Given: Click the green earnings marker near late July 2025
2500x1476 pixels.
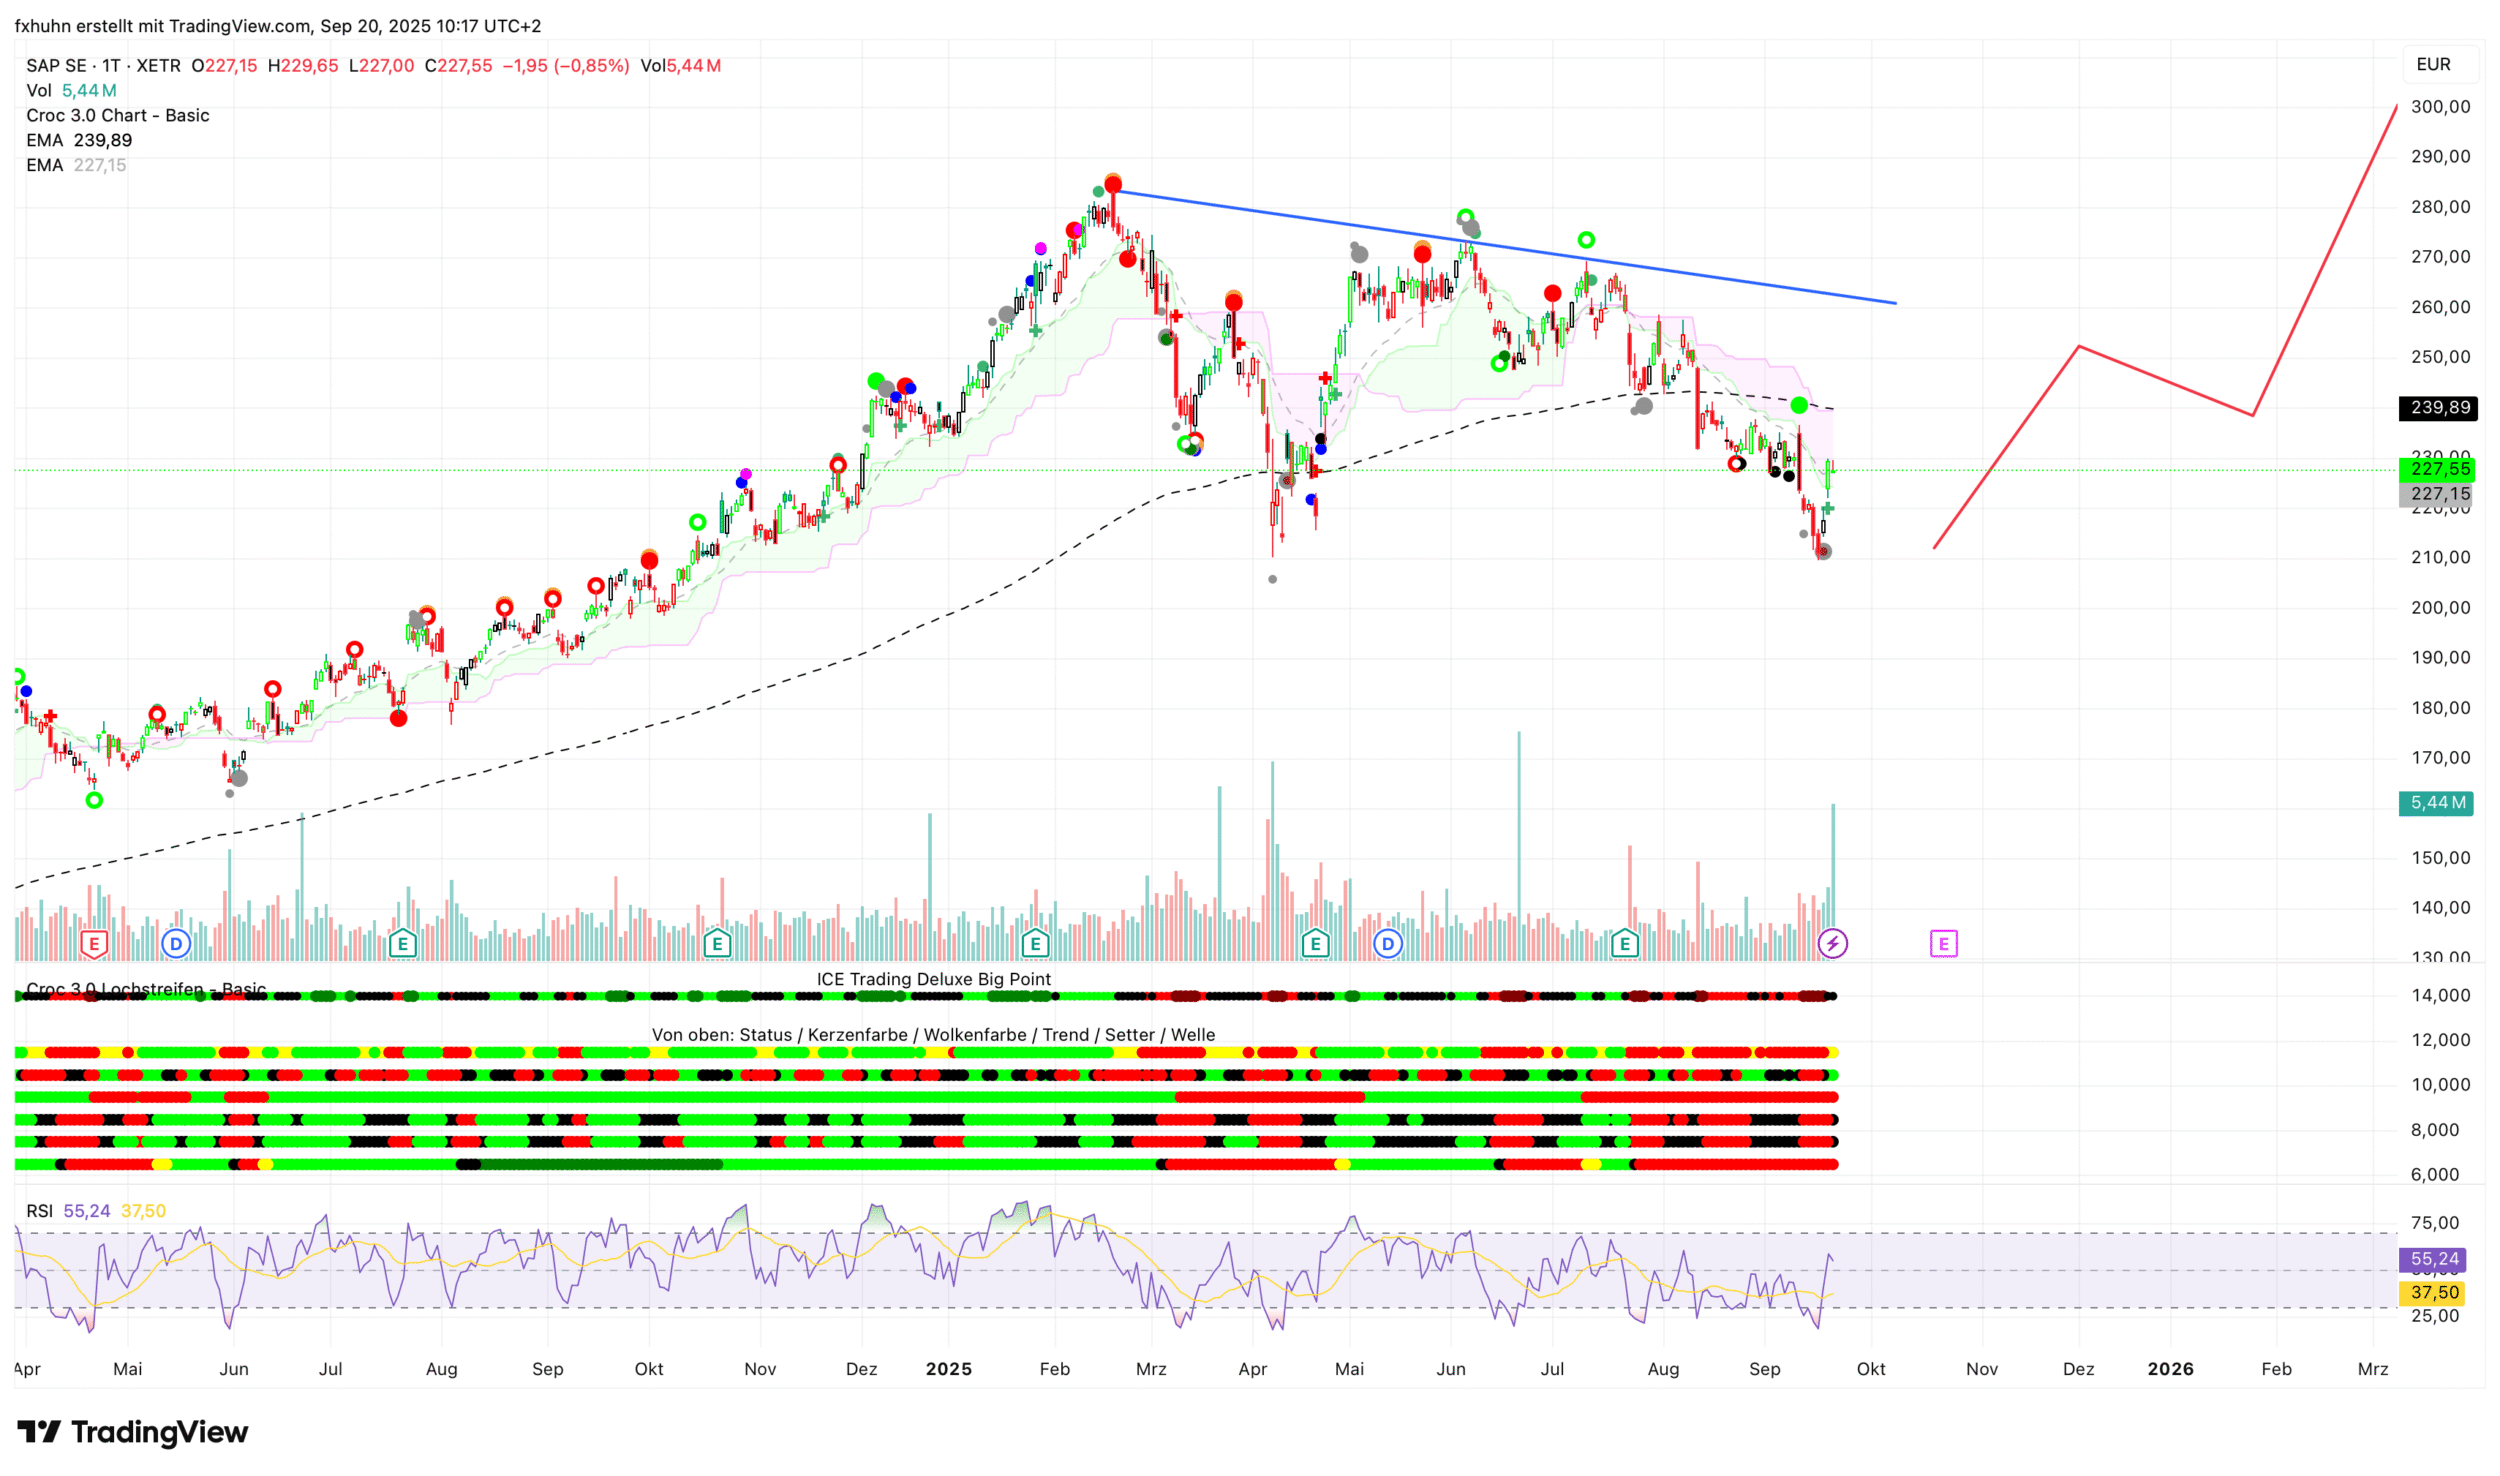Looking at the screenshot, I should coord(1625,944).
